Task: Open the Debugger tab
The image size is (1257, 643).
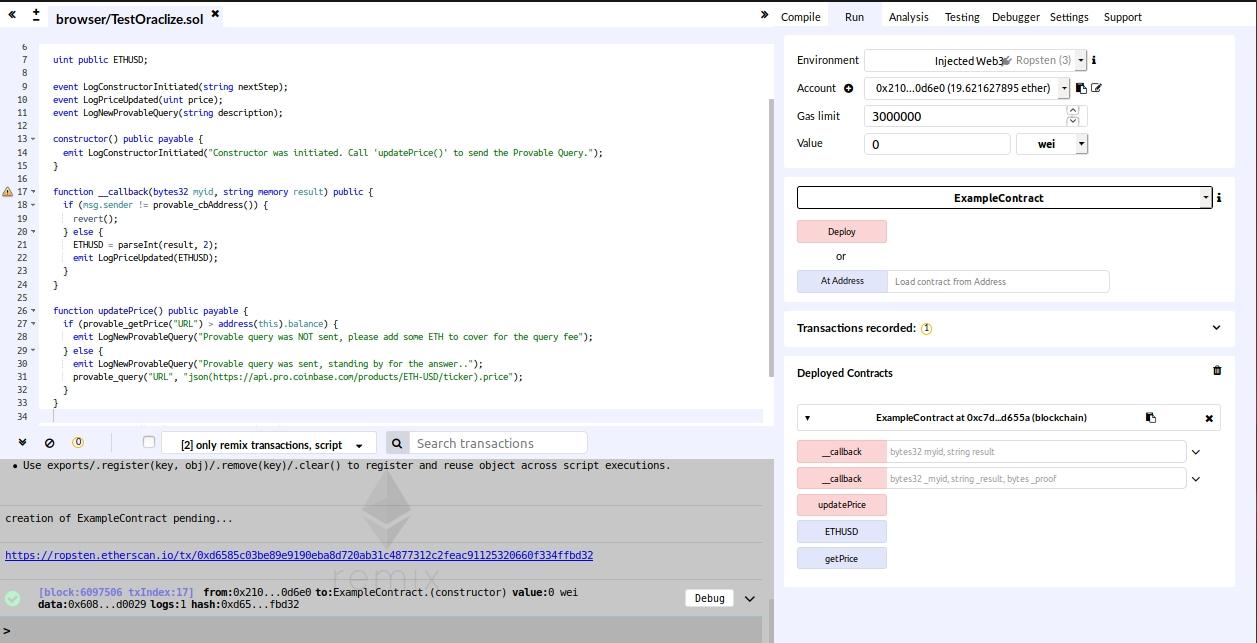Action: pos(1016,17)
